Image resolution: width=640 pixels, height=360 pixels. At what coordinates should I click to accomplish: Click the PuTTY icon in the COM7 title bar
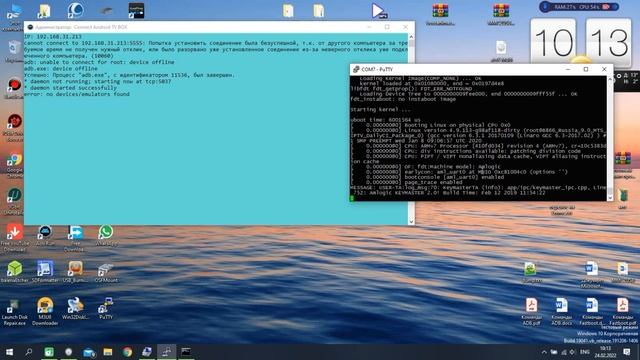[x=356, y=69]
